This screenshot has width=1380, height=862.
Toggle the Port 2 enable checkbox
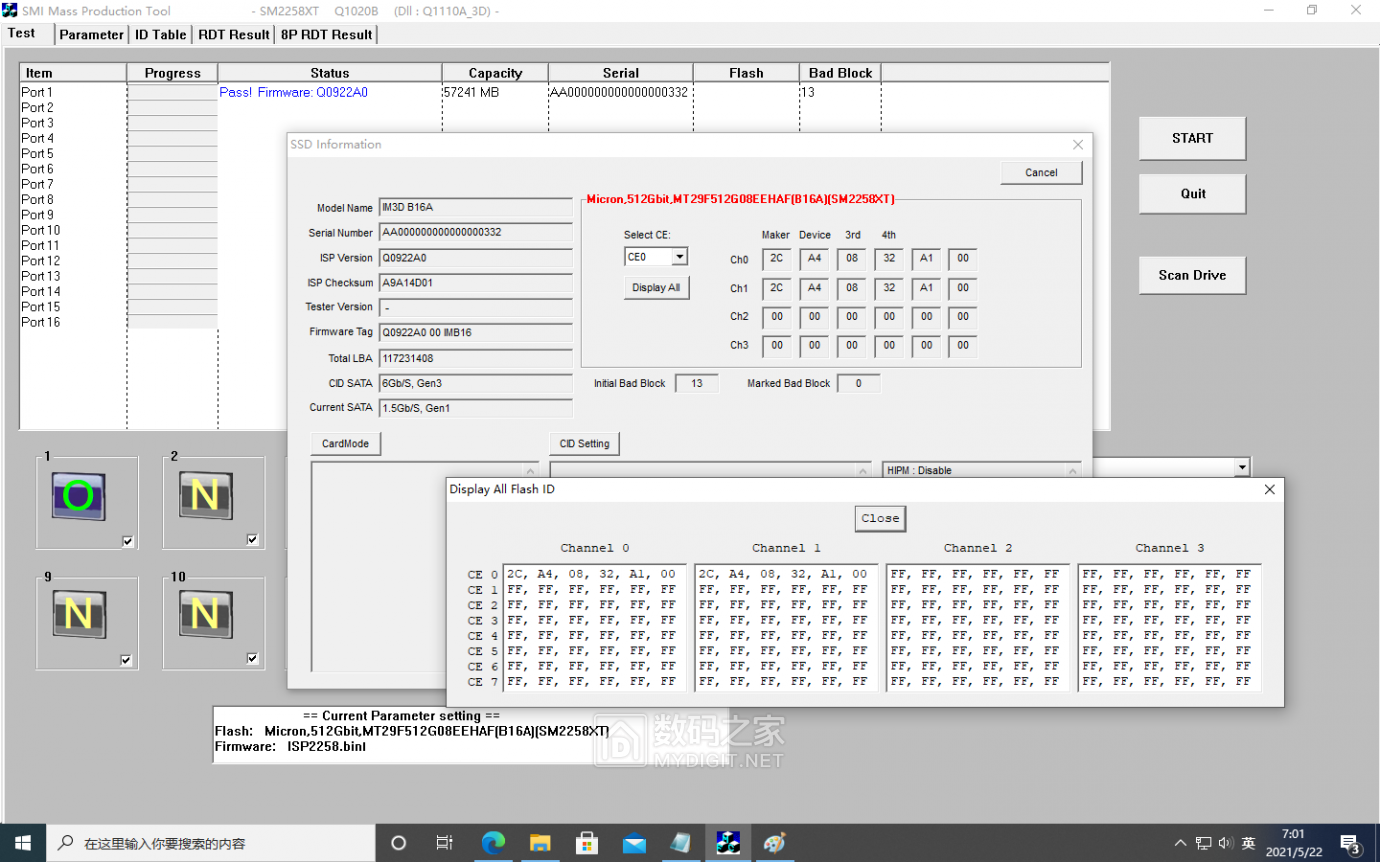point(252,540)
